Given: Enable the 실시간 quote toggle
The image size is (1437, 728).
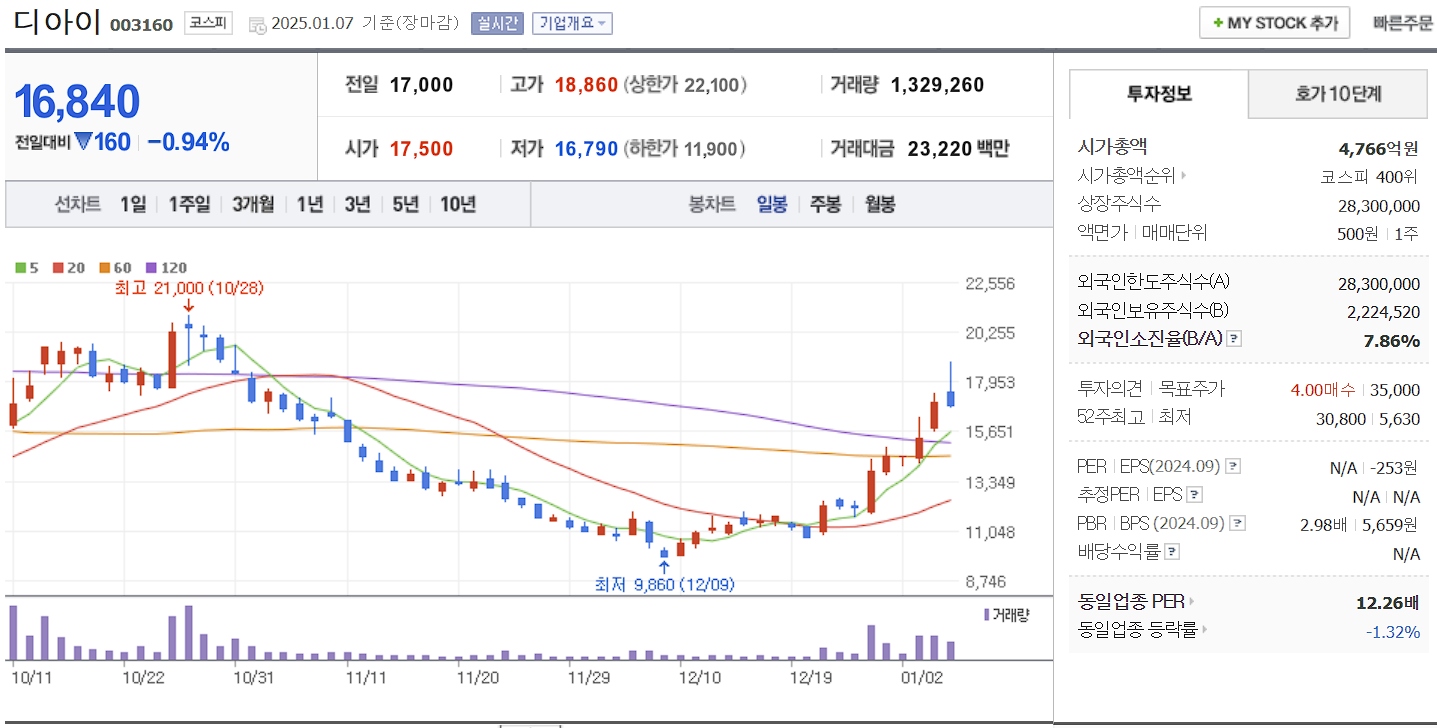Looking at the screenshot, I should tap(497, 23).
